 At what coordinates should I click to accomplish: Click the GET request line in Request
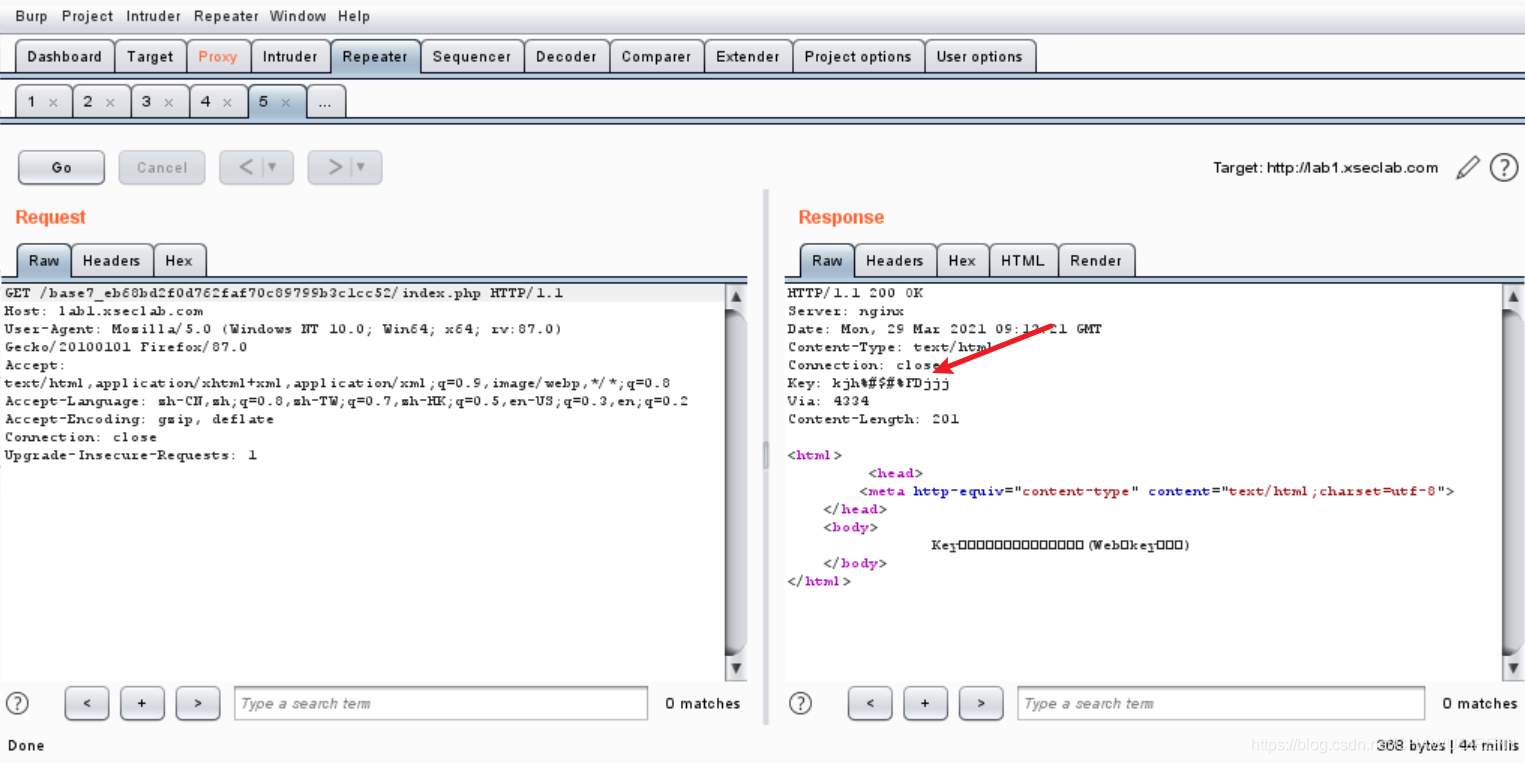[284, 293]
